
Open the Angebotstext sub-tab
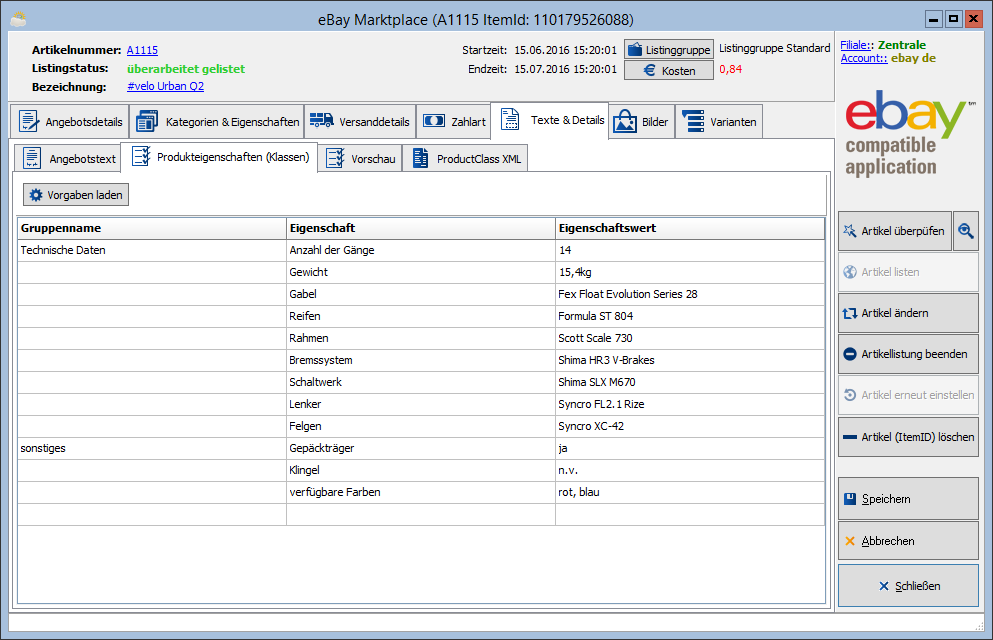click(68, 158)
